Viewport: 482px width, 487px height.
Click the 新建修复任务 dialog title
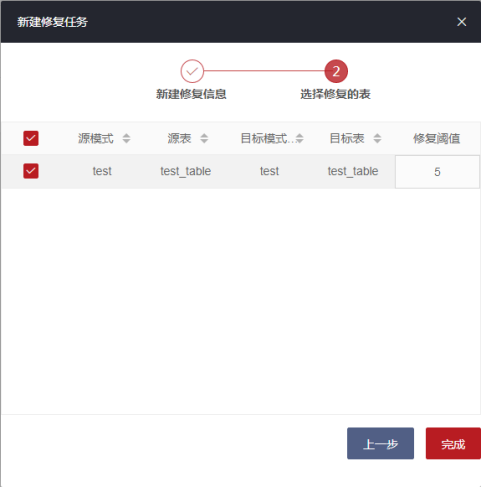click(52, 22)
